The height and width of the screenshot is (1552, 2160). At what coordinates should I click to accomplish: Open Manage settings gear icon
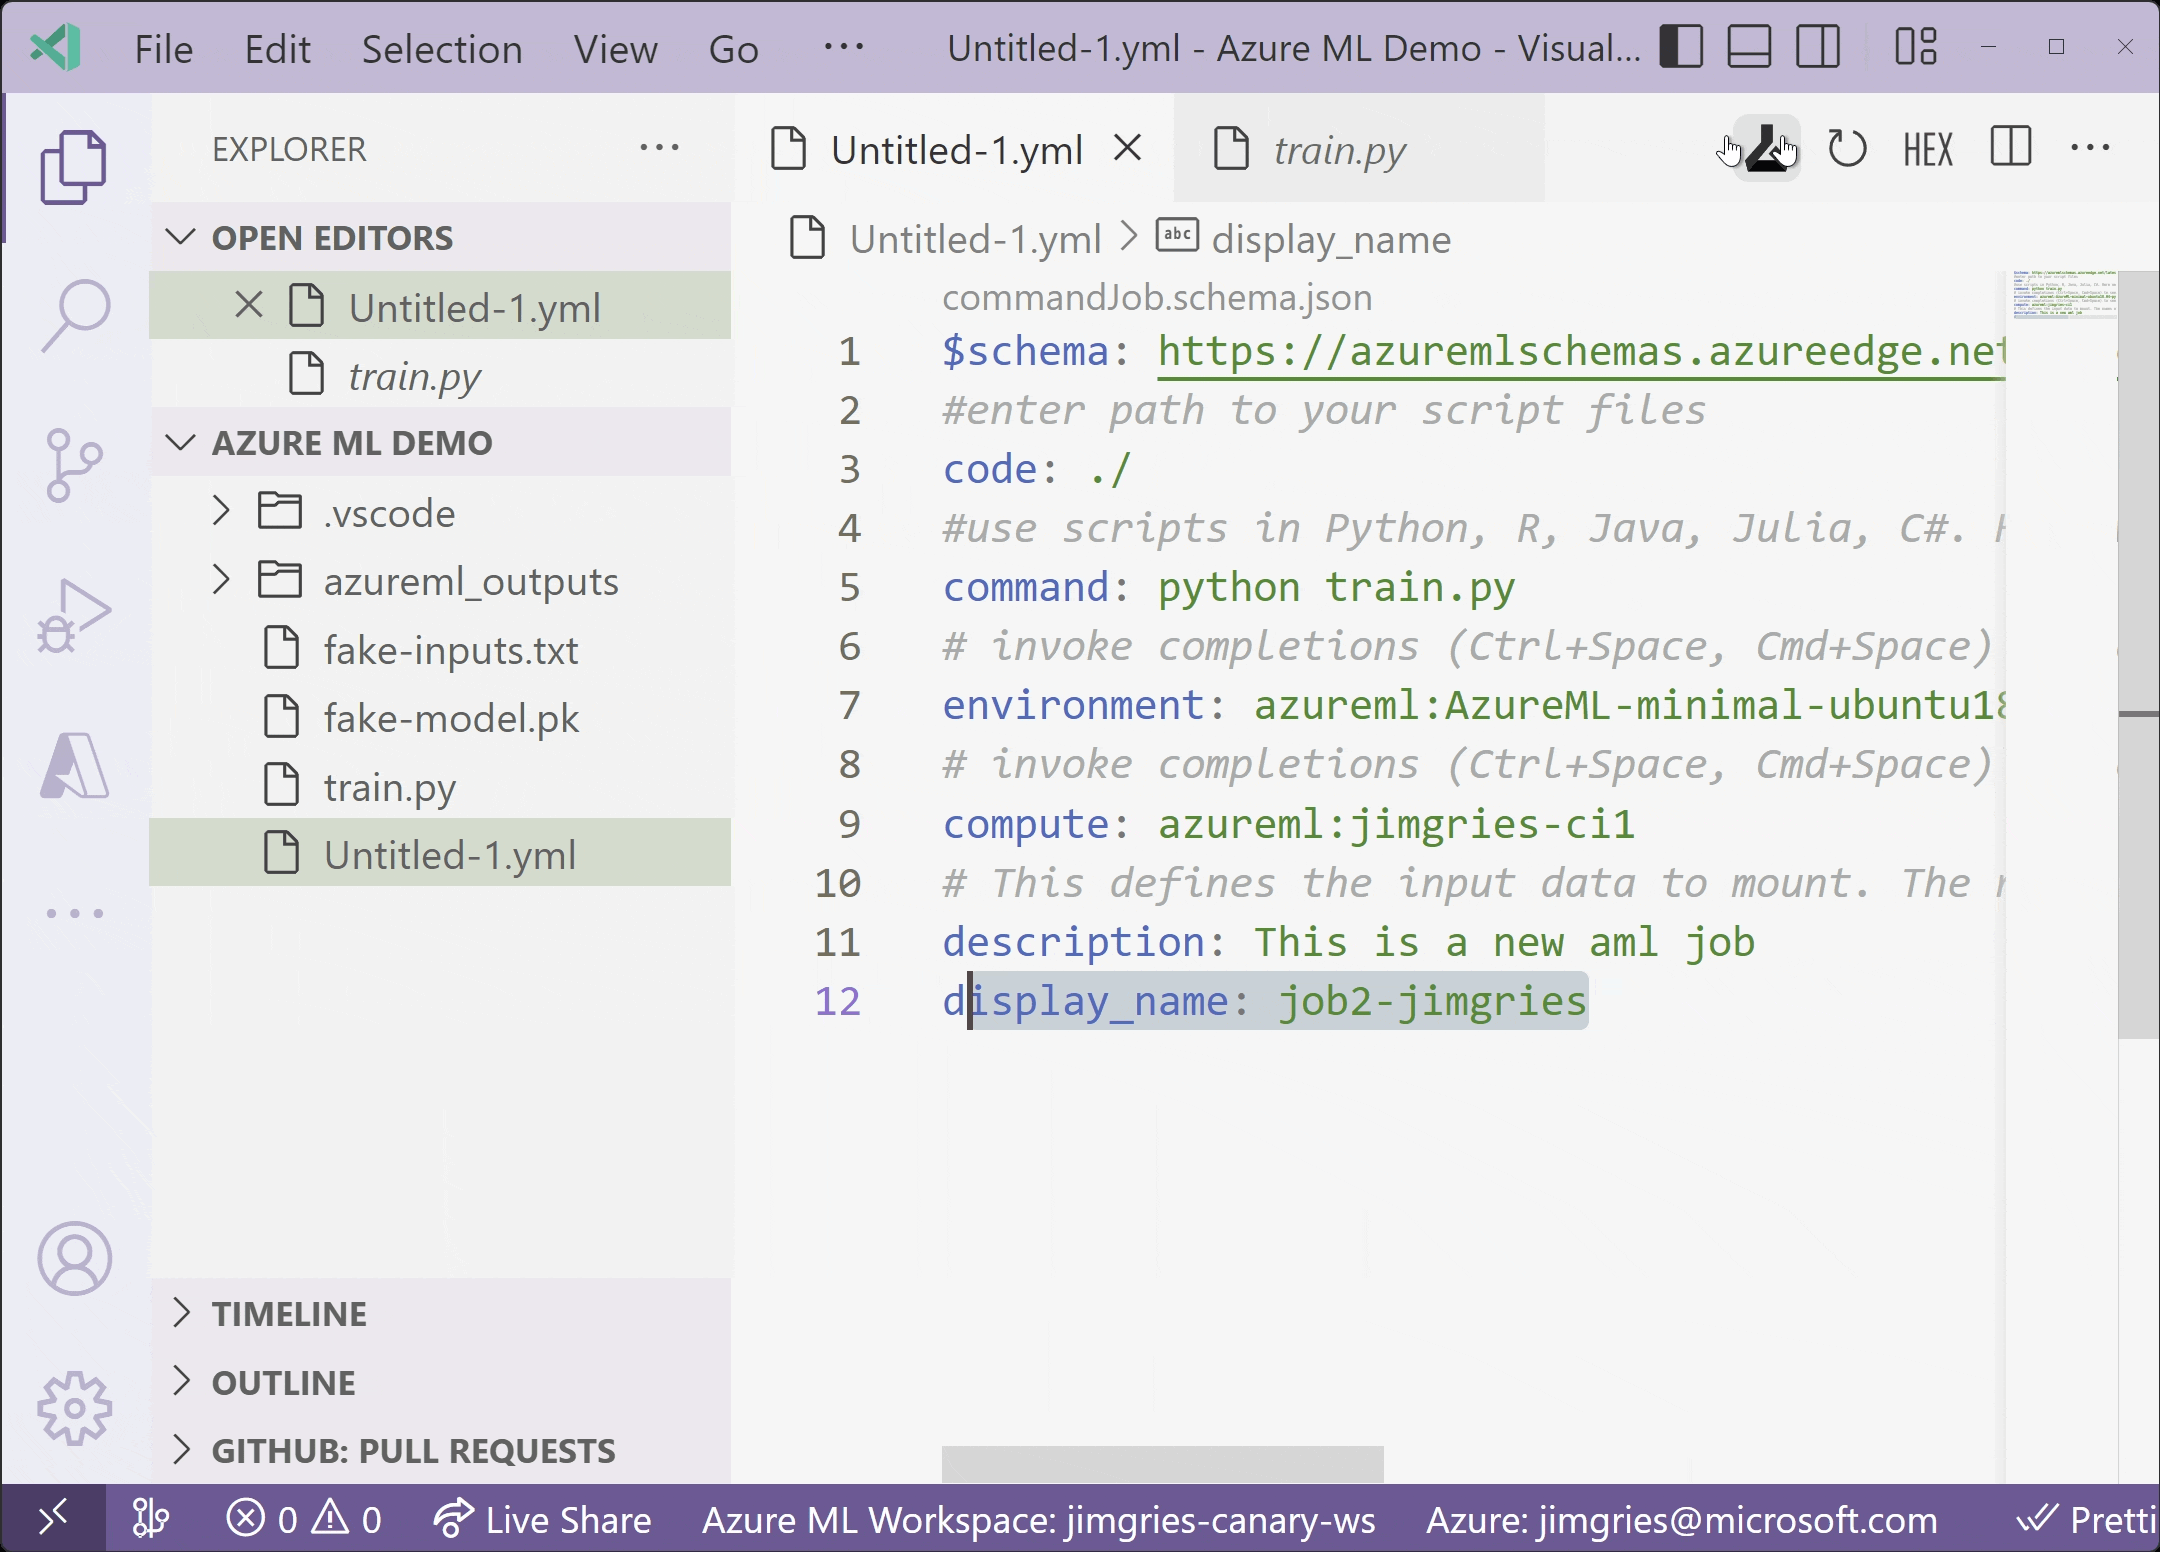point(75,1408)
